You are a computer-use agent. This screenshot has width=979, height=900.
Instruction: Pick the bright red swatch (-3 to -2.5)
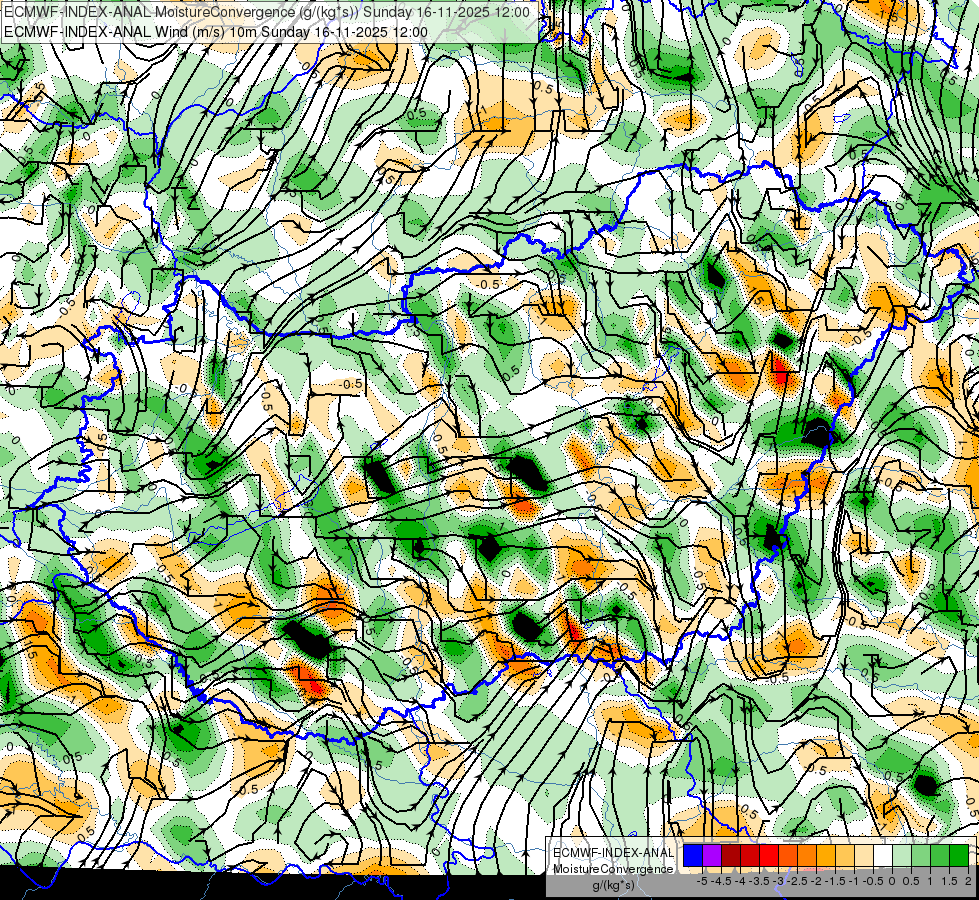tap(769, 855)
